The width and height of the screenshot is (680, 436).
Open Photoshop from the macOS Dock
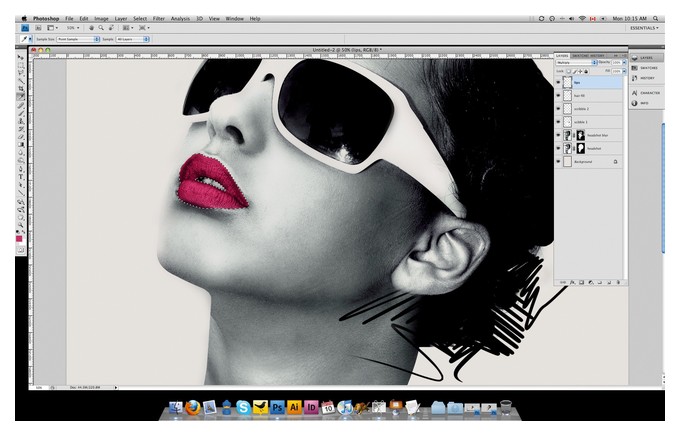point(277,407)
